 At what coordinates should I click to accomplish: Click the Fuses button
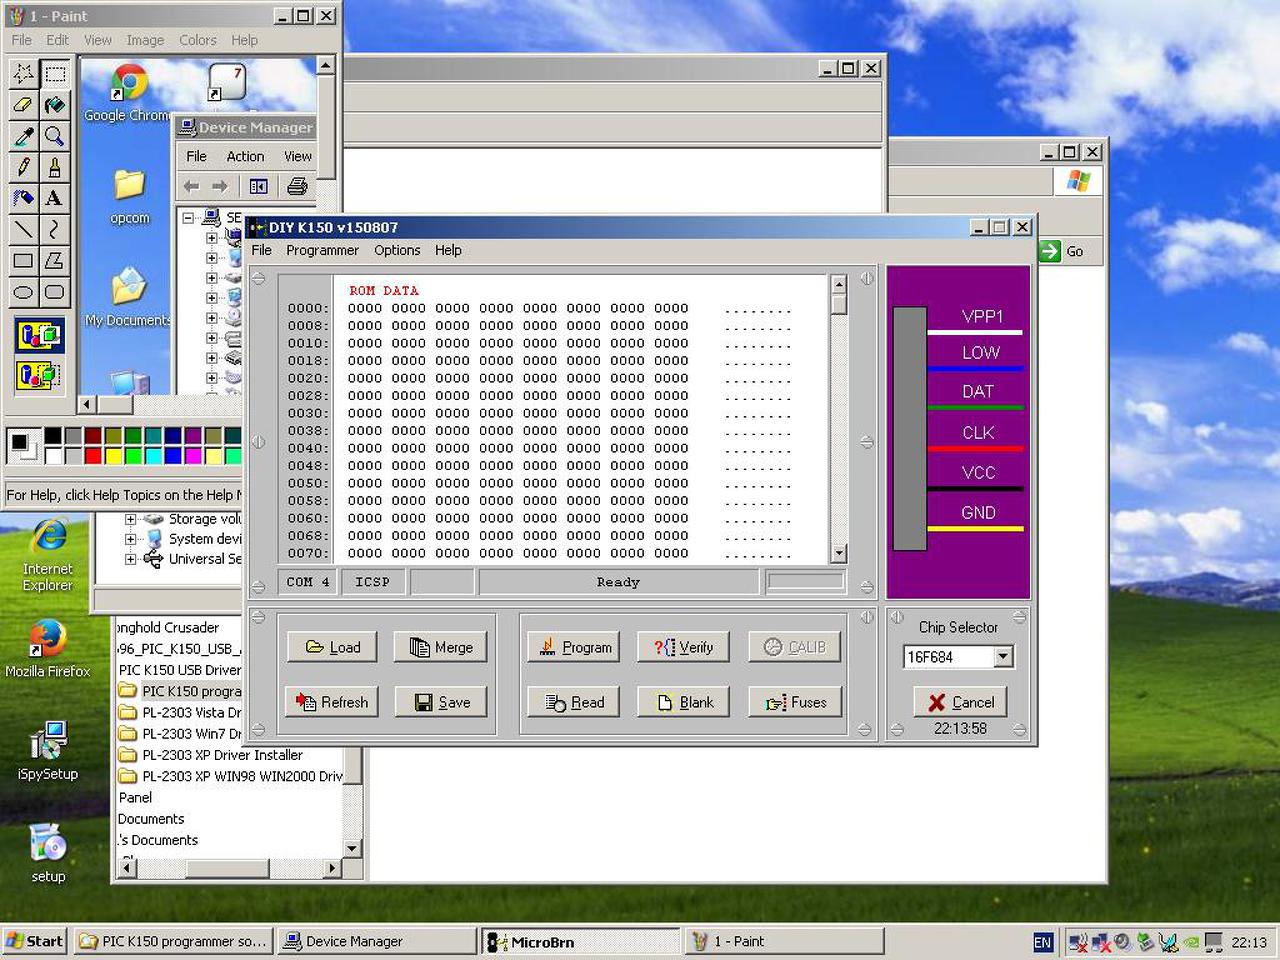(795, 702)
